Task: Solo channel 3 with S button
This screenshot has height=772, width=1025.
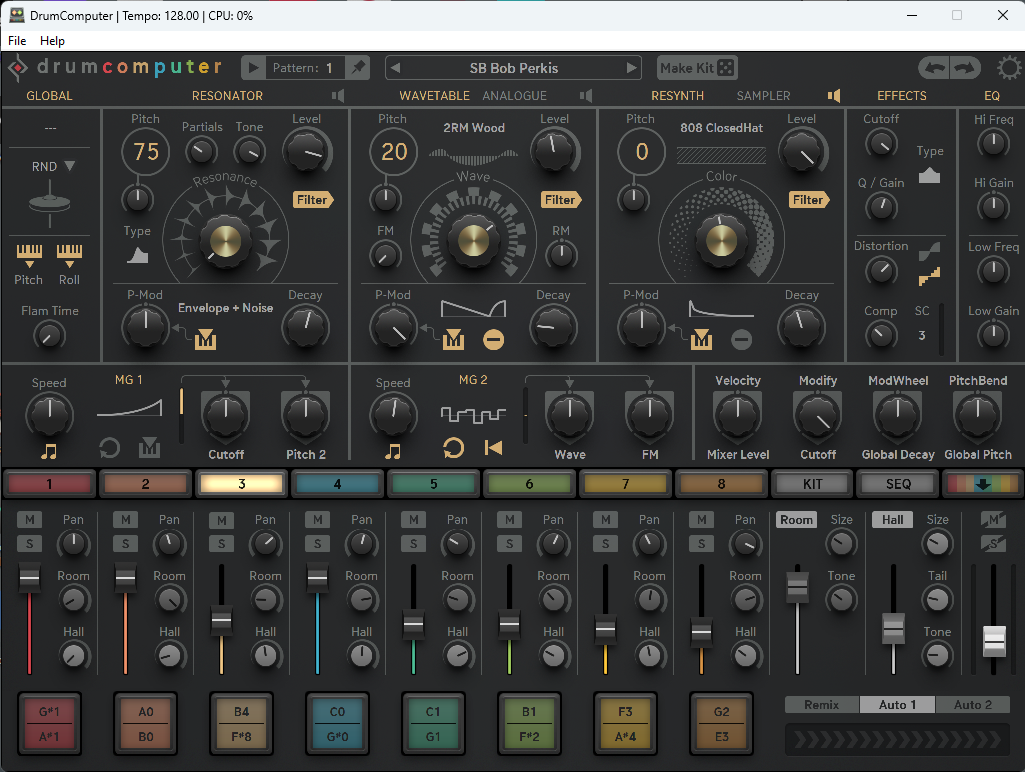Action: tap(222, 543)
